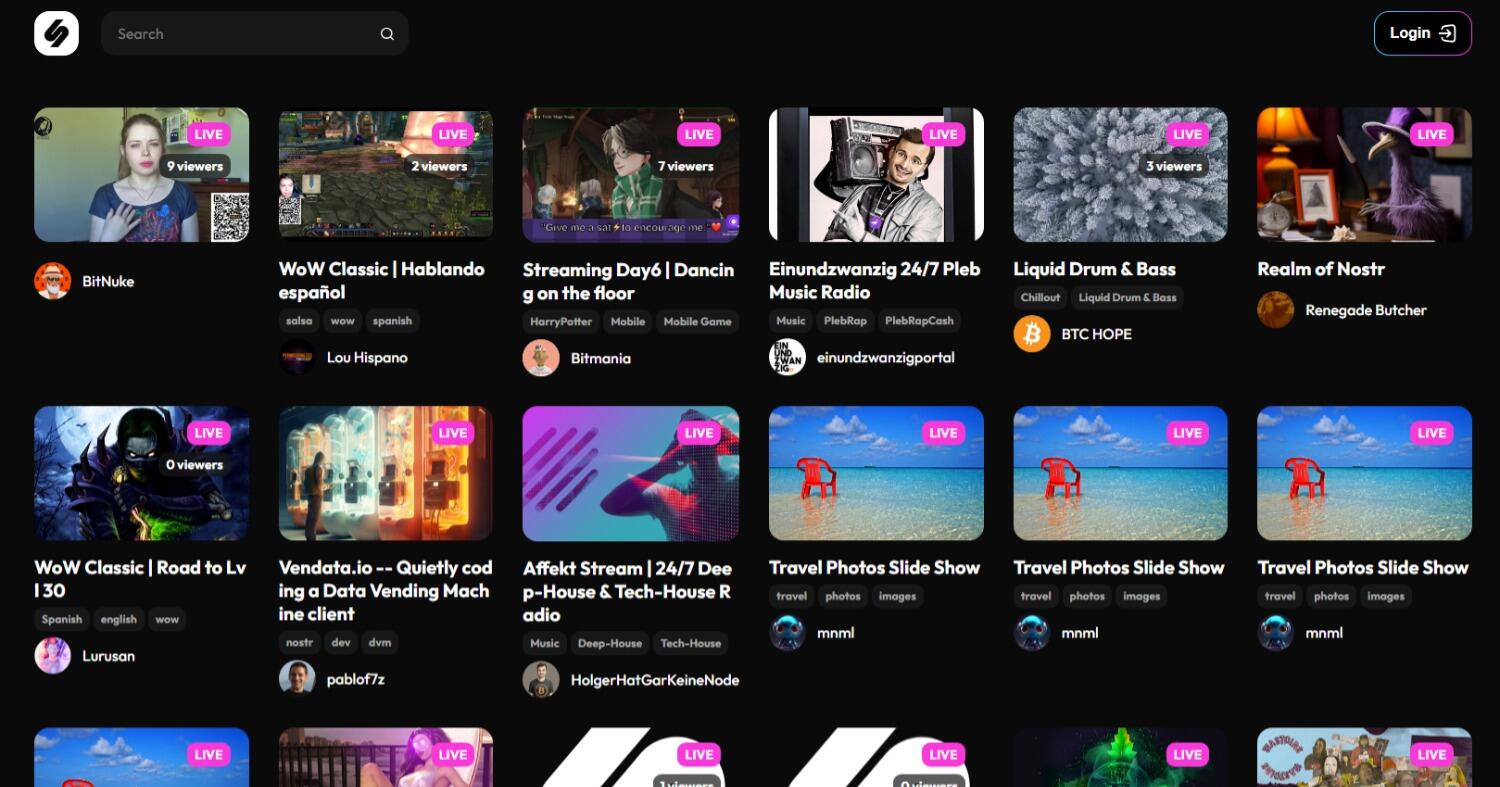Image resolution: width=1500 pixels, height=787 pixels.
Task: Focus the Search input field
Action: (254, 34)
